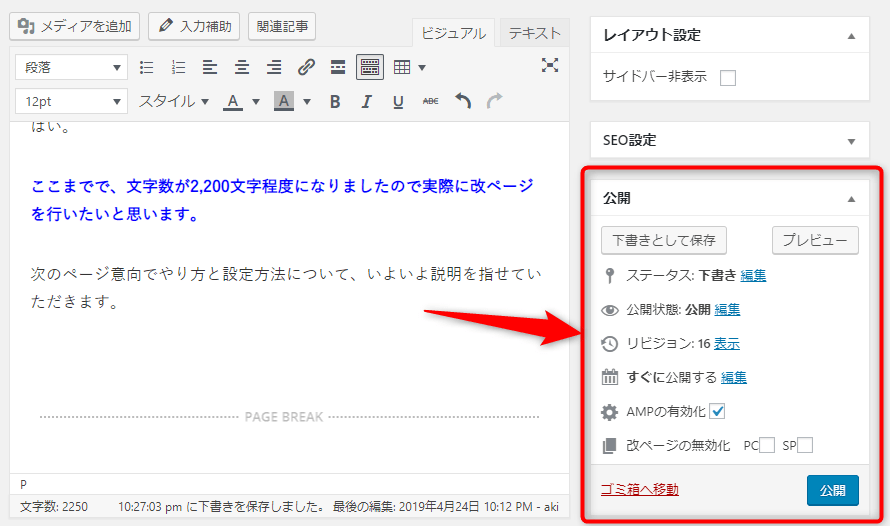Switch to the ビジュアル editor tab
The image size is (890, 526).
pos(453,34)
